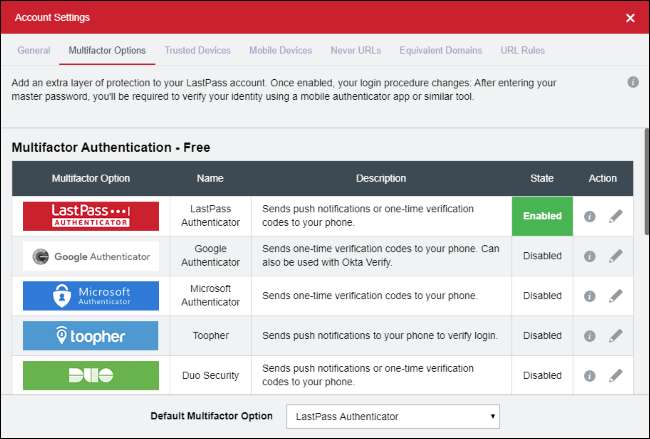Switch to URL Rules tab
Screen dimensions: 650x439
(523, 50)
